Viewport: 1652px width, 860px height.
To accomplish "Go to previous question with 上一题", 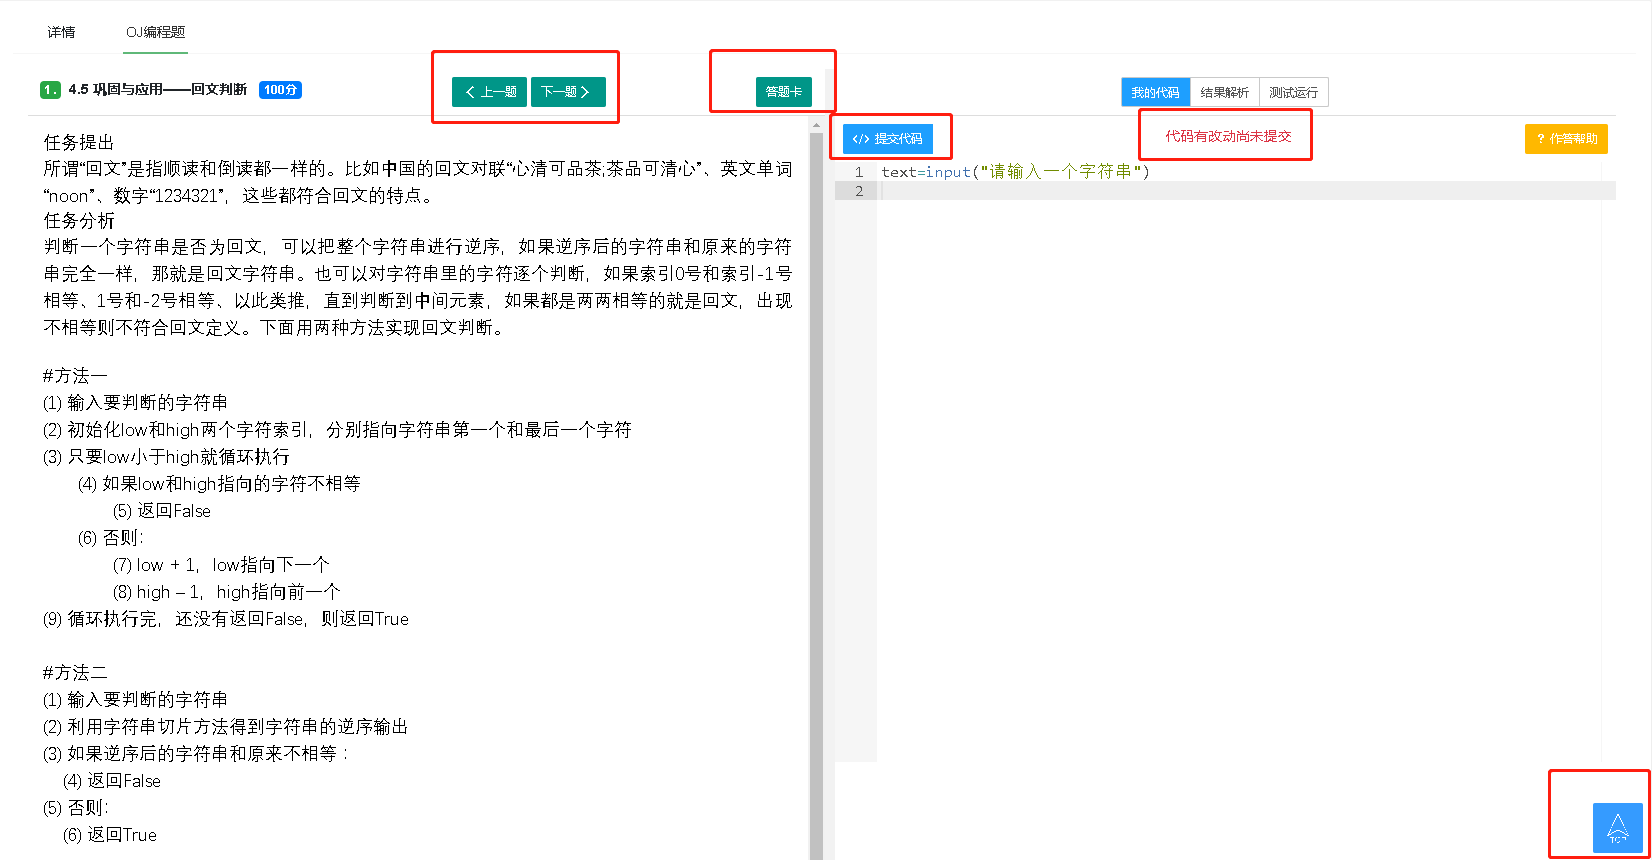I will click(x=490, y=92).
